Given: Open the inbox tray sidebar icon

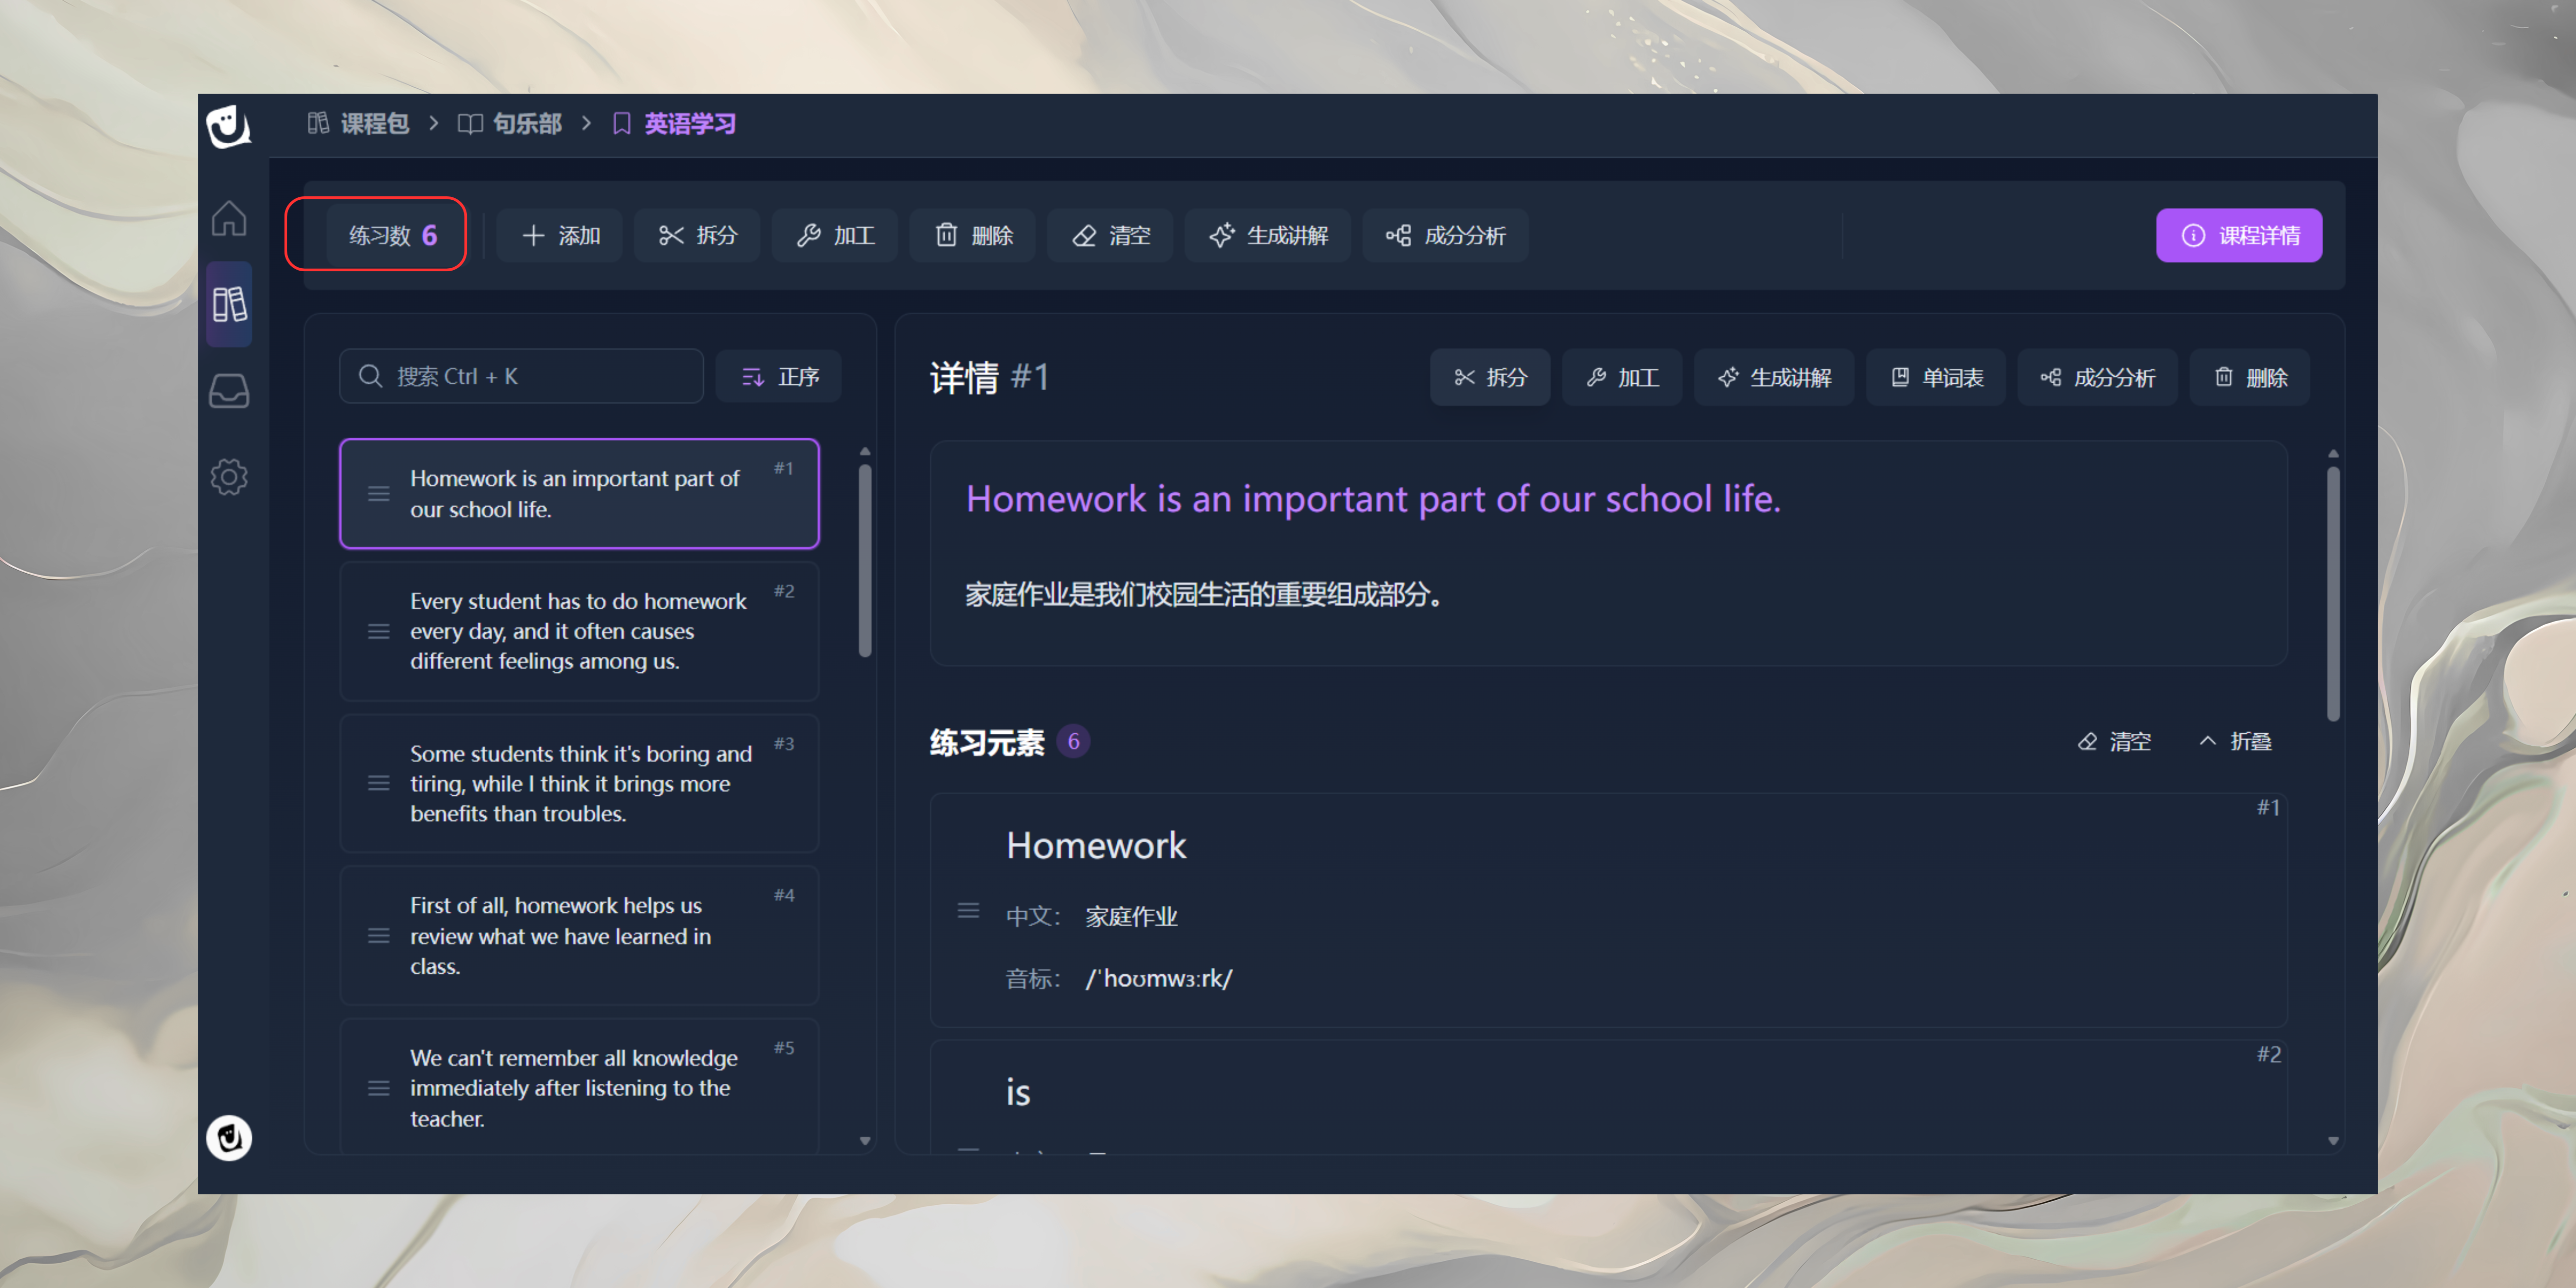Looking at the screenshot, I should click(228, 391).
